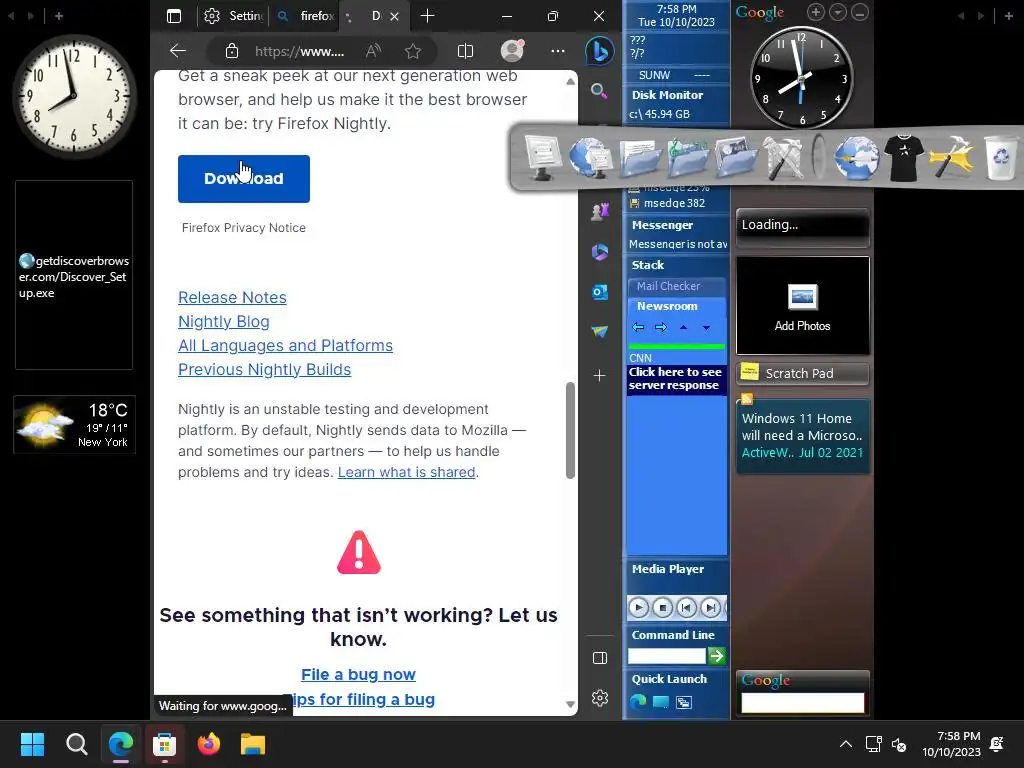The height and width of the screenshot is (768, 1024).
Task: Open the Nightly Blog link
Action: [x=224, y=321]
